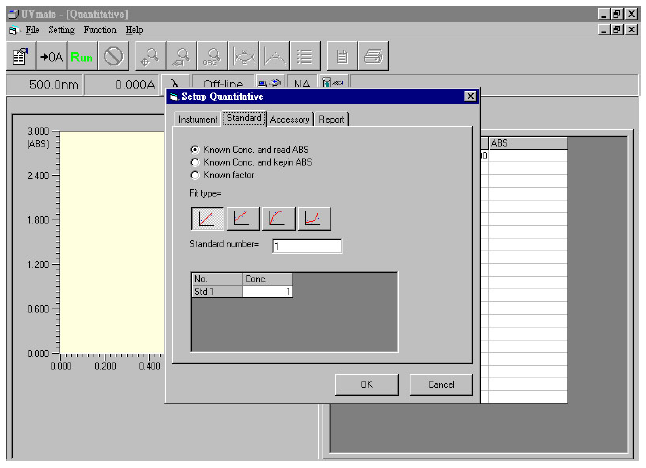646x468 pixels.
Task: Click the printer icon in toolbar
Action: pos(373,57)
